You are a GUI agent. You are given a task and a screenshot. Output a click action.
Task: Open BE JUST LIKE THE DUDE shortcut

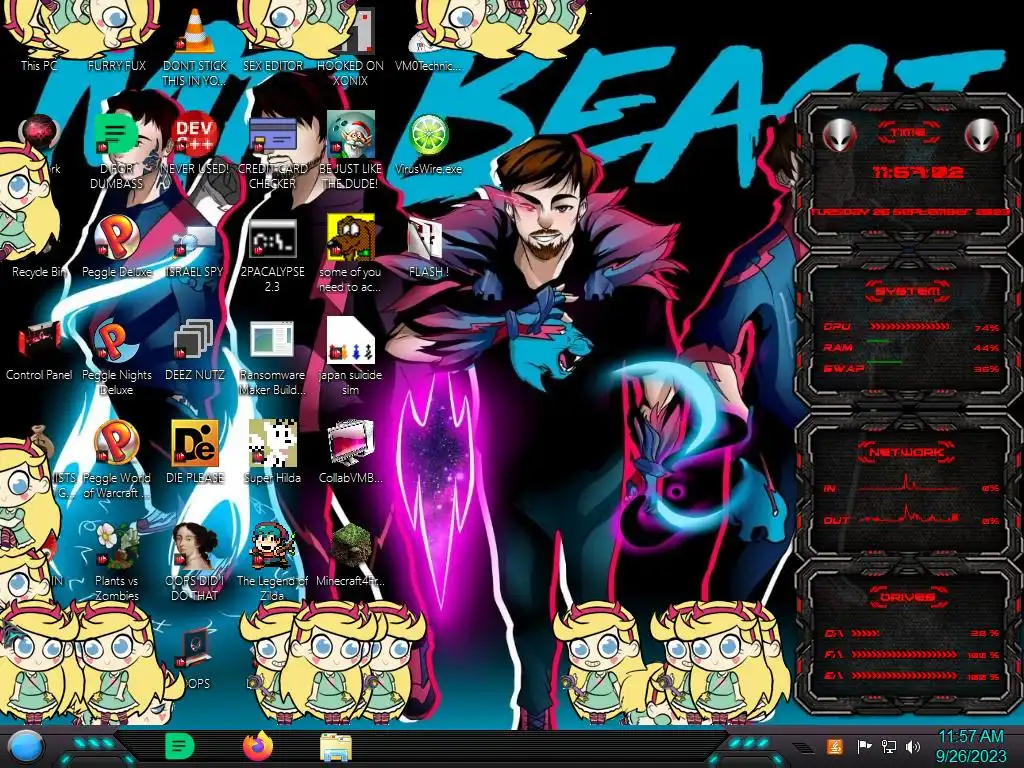pyautogui.click(x=351, y=150)
